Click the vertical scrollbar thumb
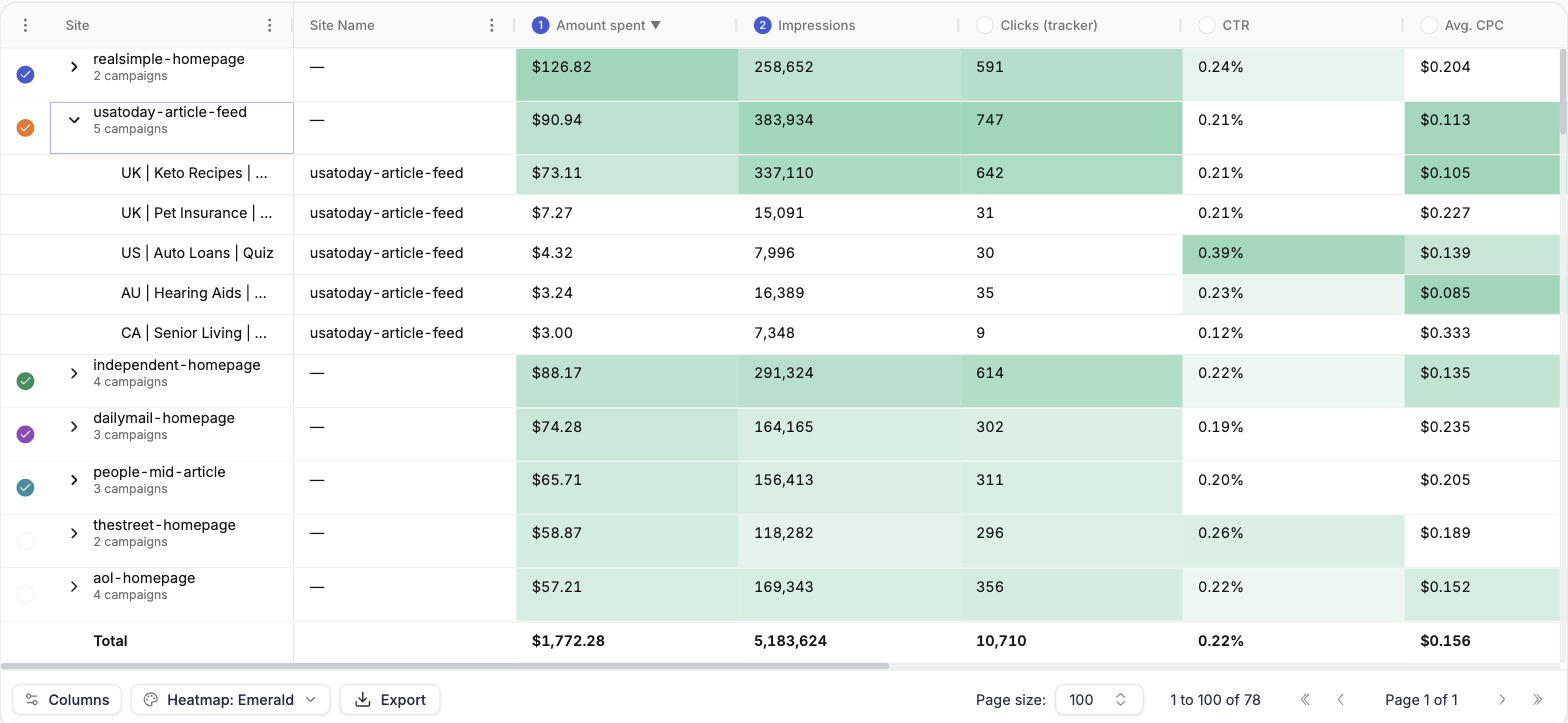Viewport: 1568px width, 723px height. [1563, 91]
